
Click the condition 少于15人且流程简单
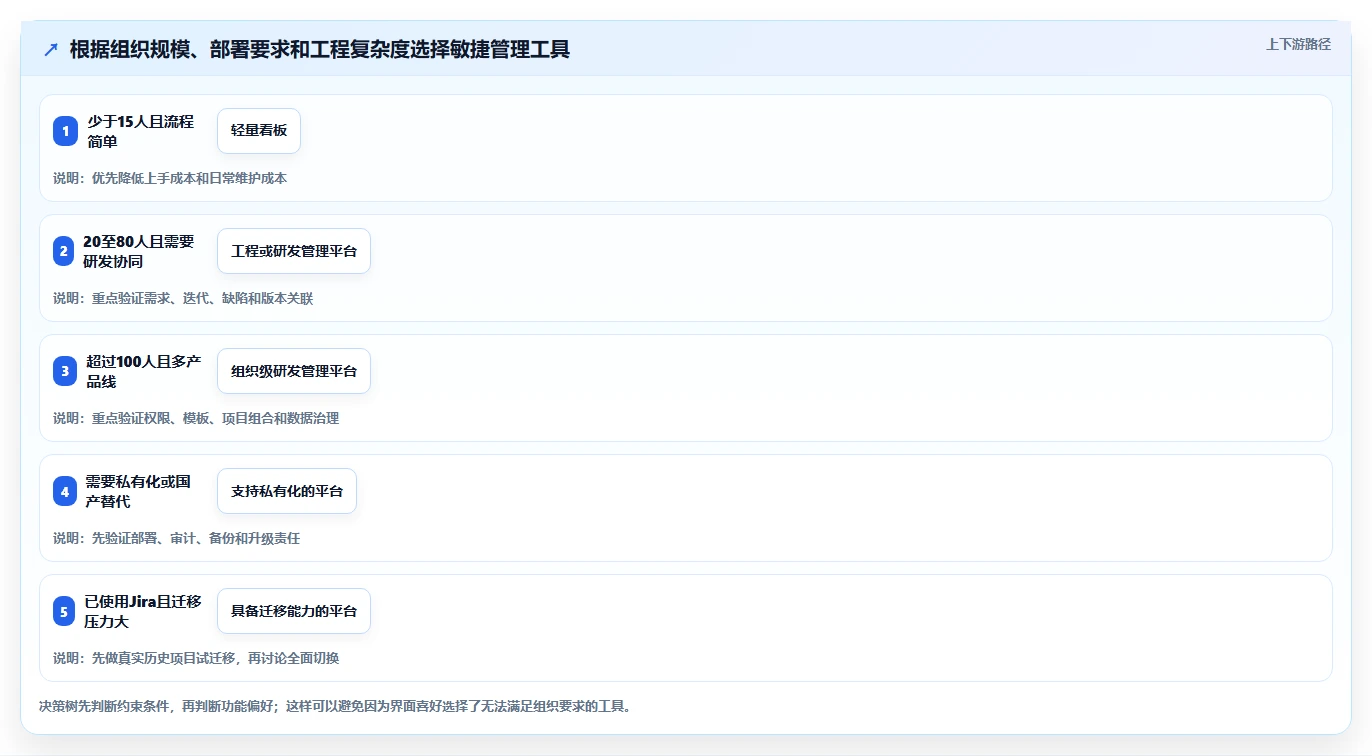tap(141, 131)
